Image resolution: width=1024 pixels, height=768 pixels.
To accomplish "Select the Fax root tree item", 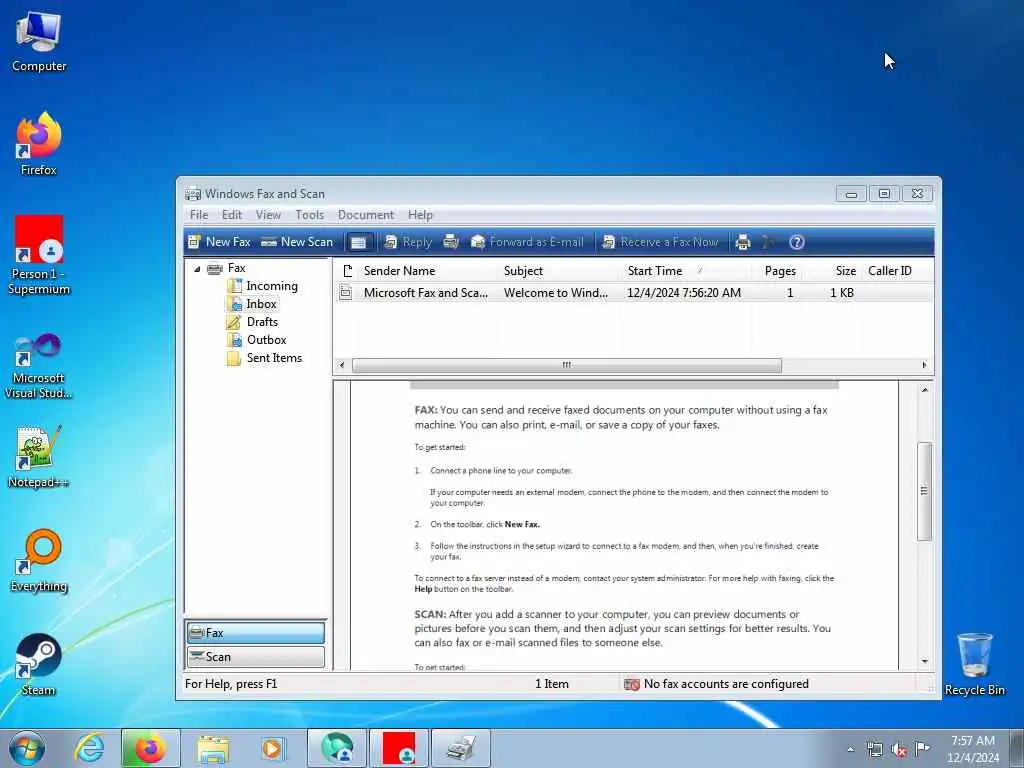I will point(227,268).
